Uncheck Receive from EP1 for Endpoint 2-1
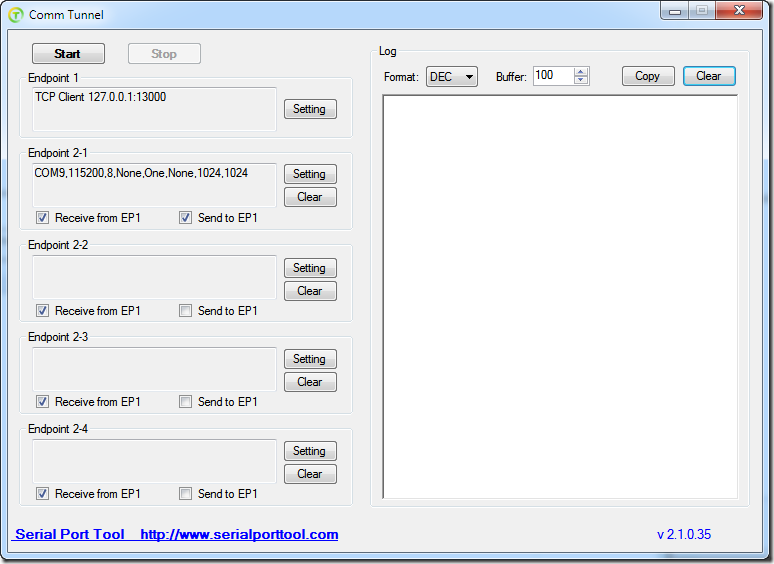Image resolution: width=774 pixels, height=564 pixels. [42, 218]
